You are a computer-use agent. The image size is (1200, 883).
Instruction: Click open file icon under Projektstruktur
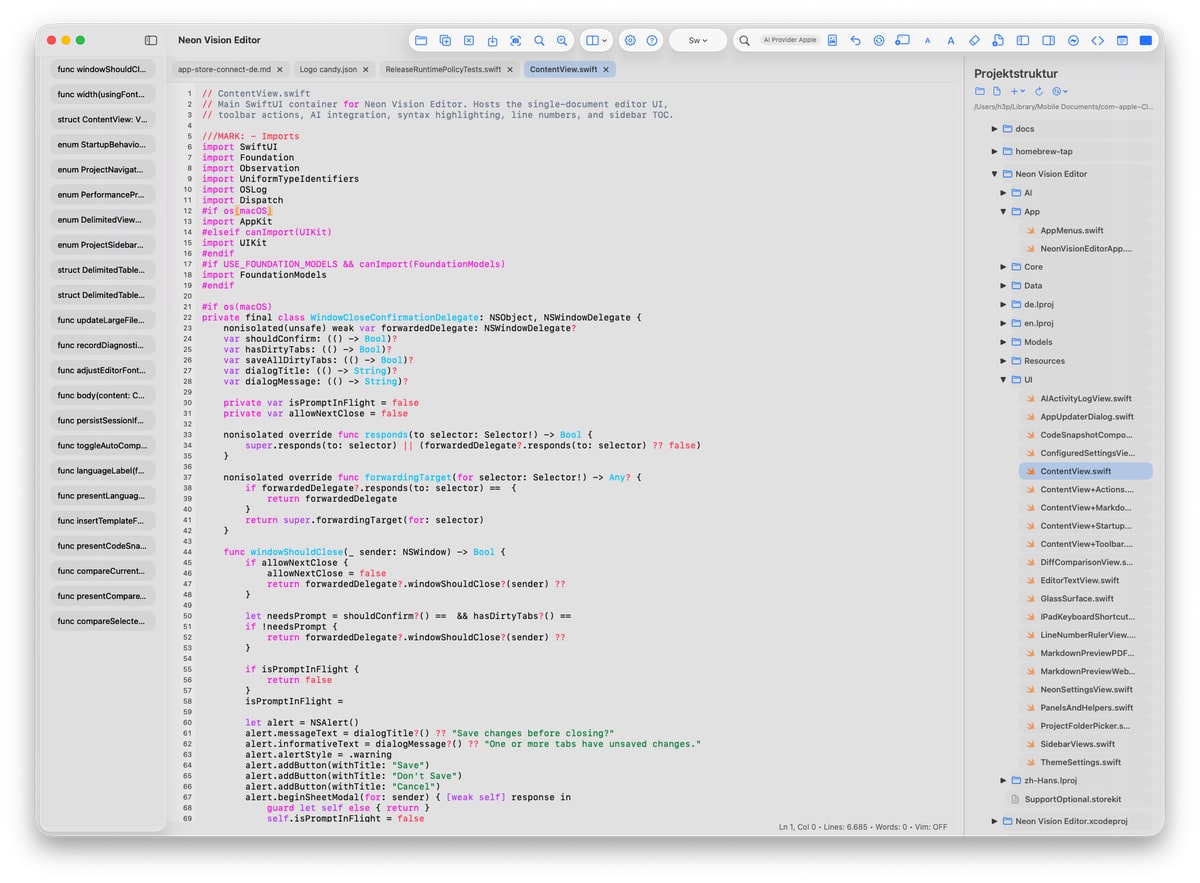(x=997, y=91)
